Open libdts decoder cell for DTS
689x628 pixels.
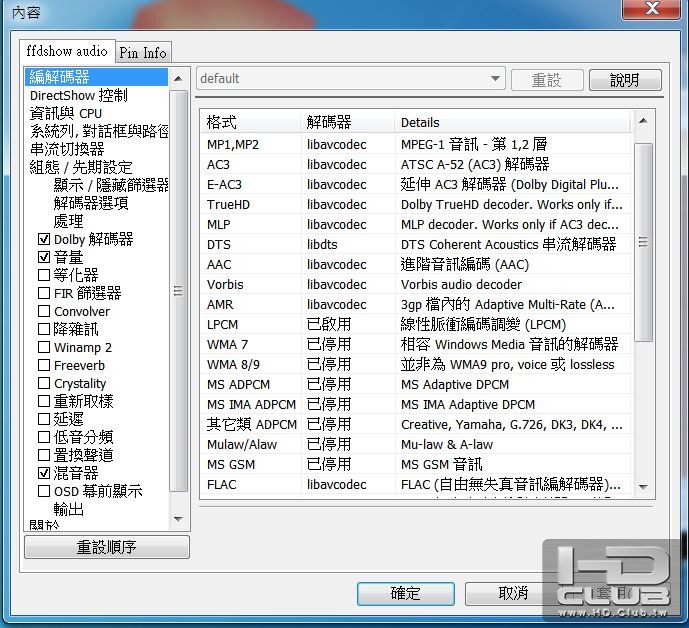(x=348, y=244)
